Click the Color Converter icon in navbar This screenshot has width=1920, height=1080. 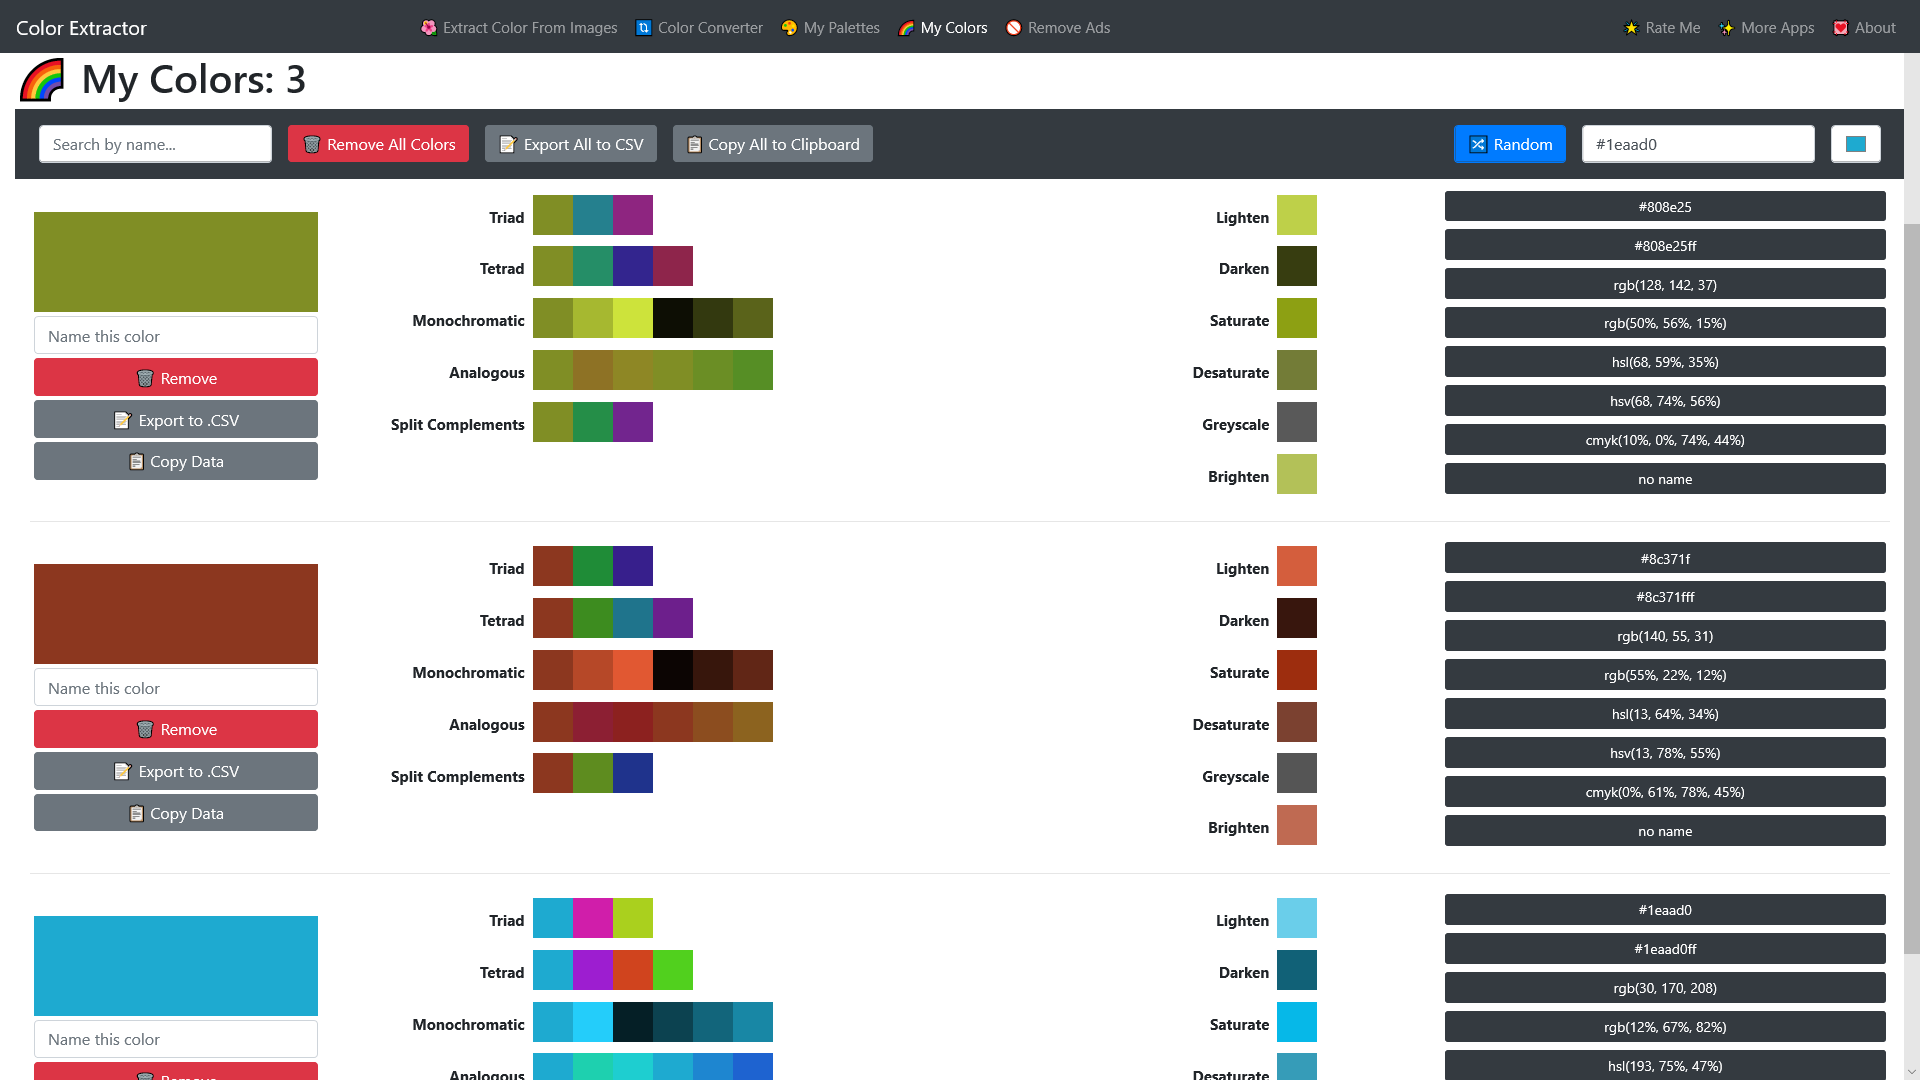[644, 28]
